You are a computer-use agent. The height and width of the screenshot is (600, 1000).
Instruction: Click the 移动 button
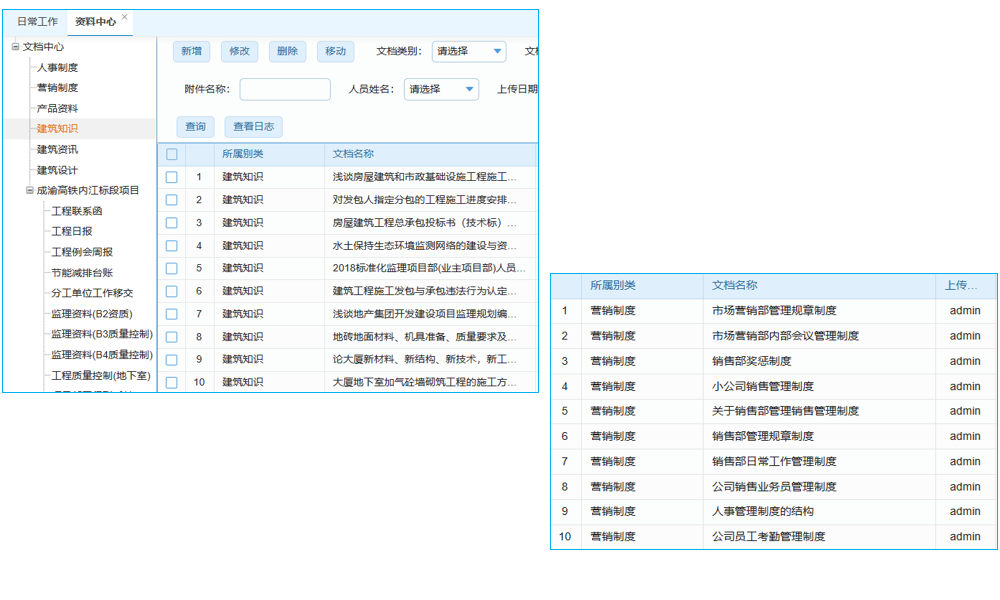tap(334, 51)
